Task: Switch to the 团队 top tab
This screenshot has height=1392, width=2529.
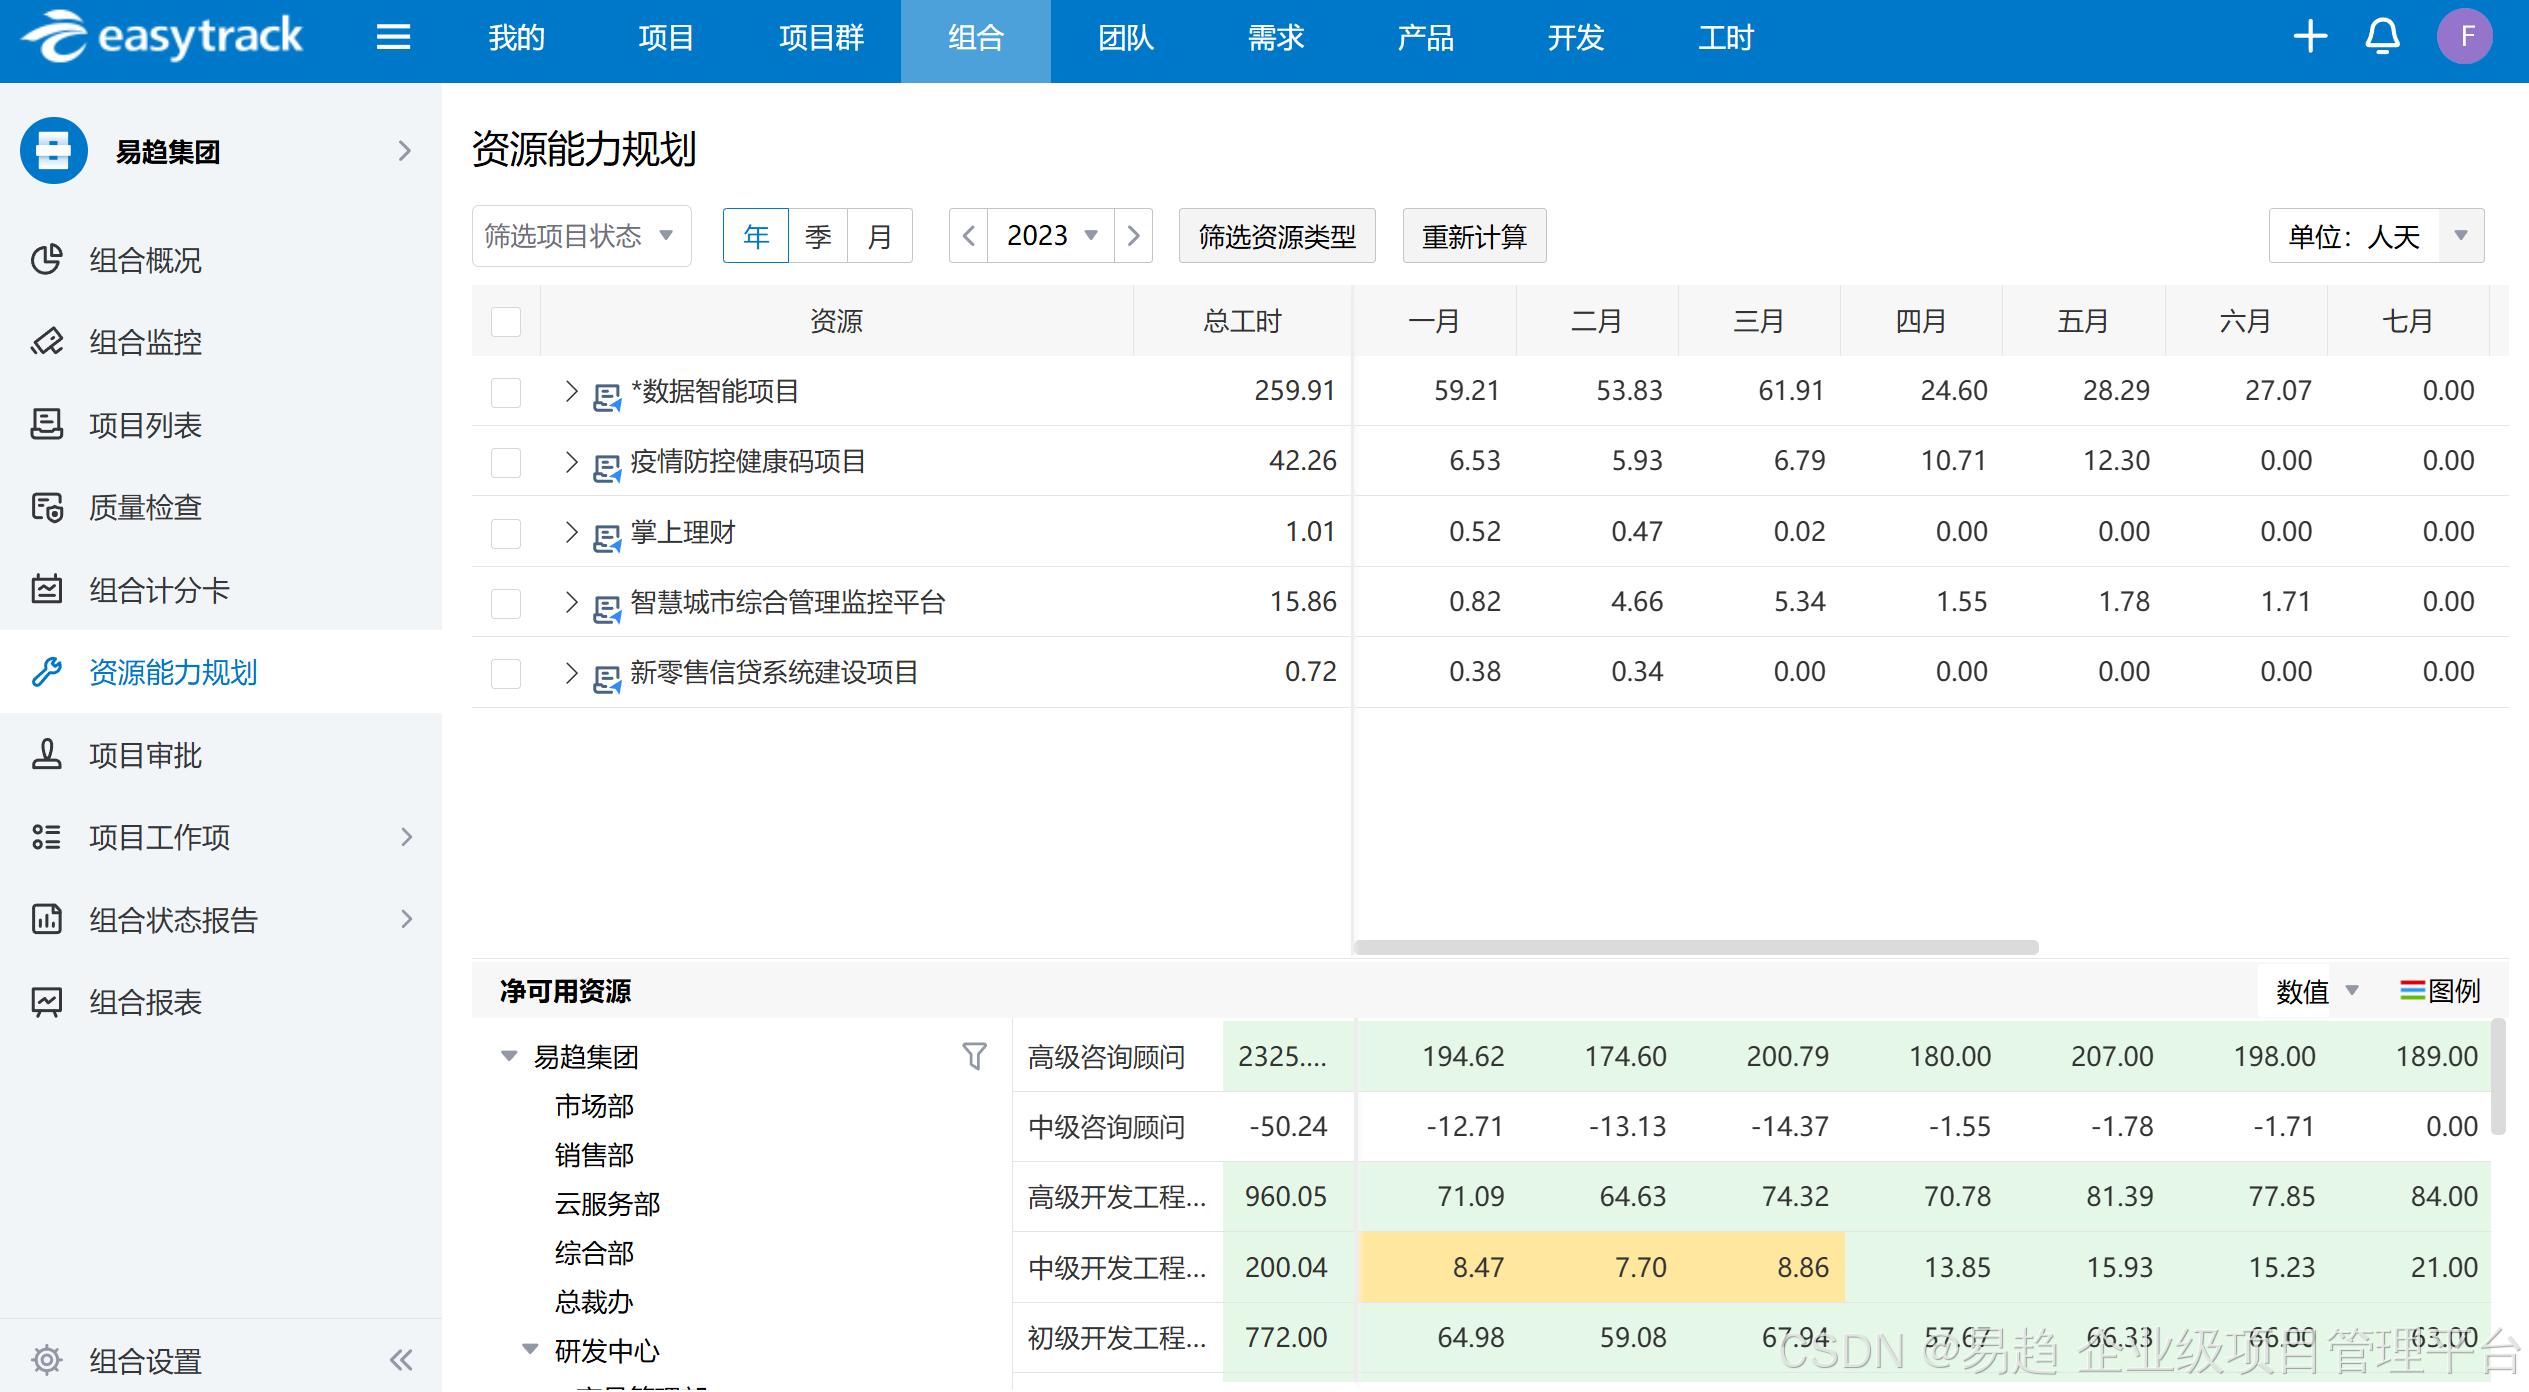Action: pos(1125,38)
